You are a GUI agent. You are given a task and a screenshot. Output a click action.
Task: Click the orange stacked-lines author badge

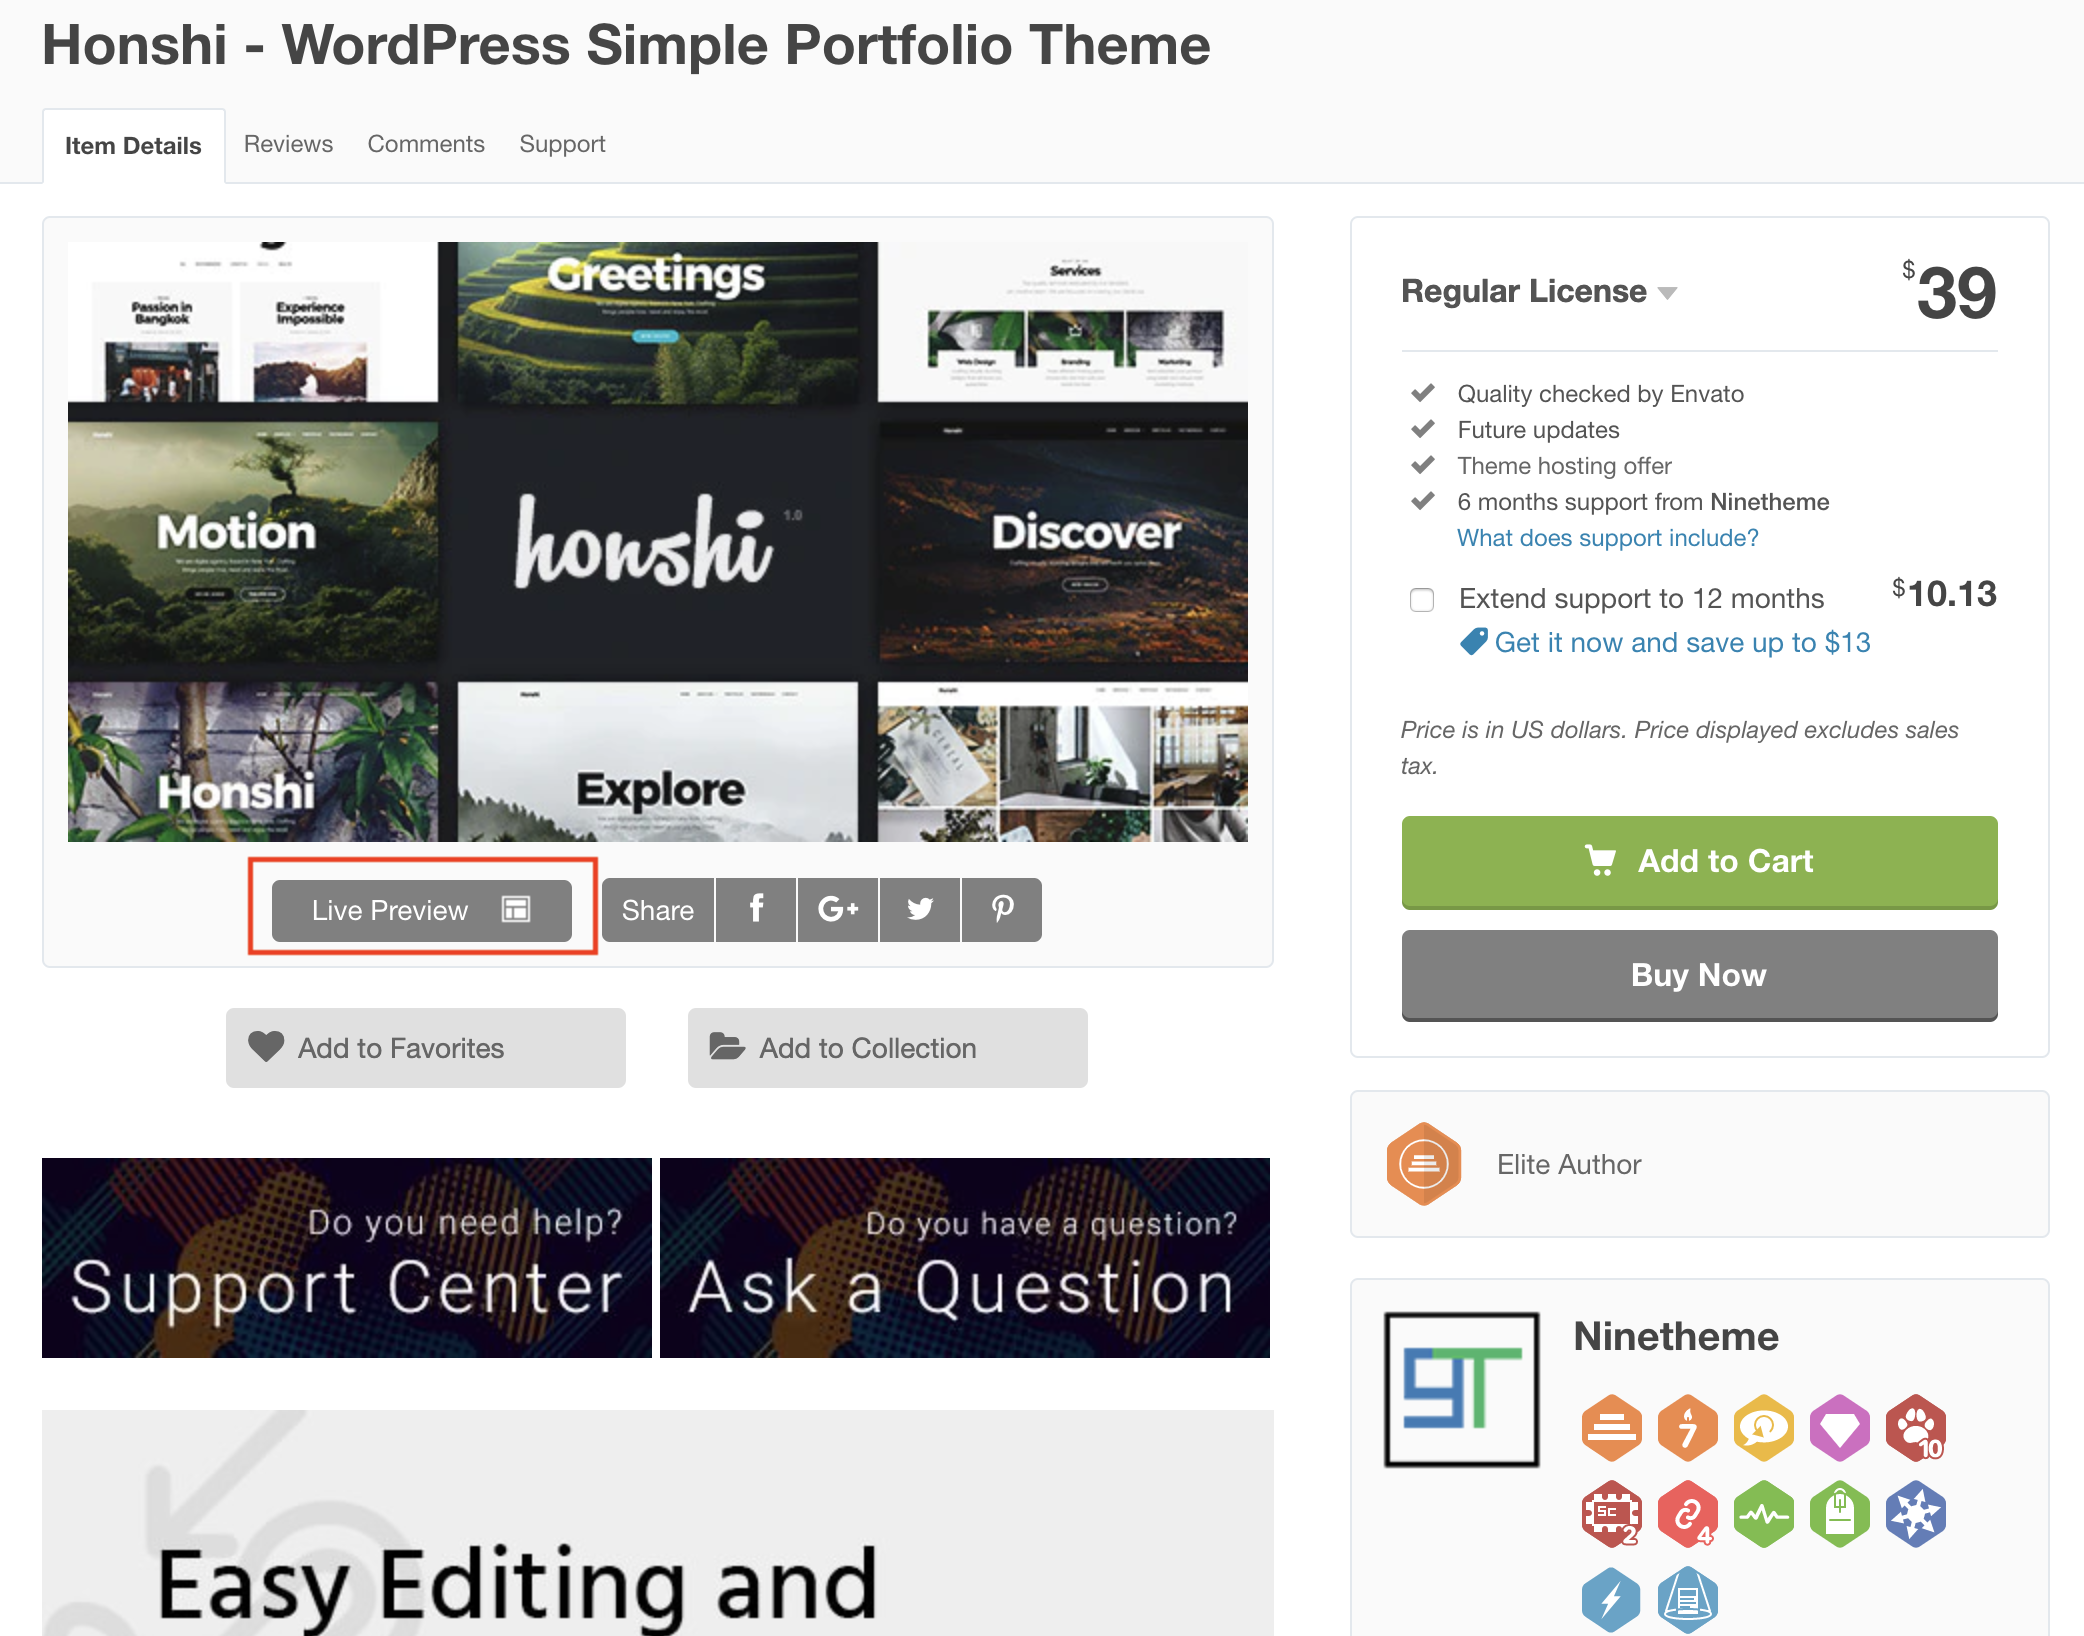coord(1611,1428)
